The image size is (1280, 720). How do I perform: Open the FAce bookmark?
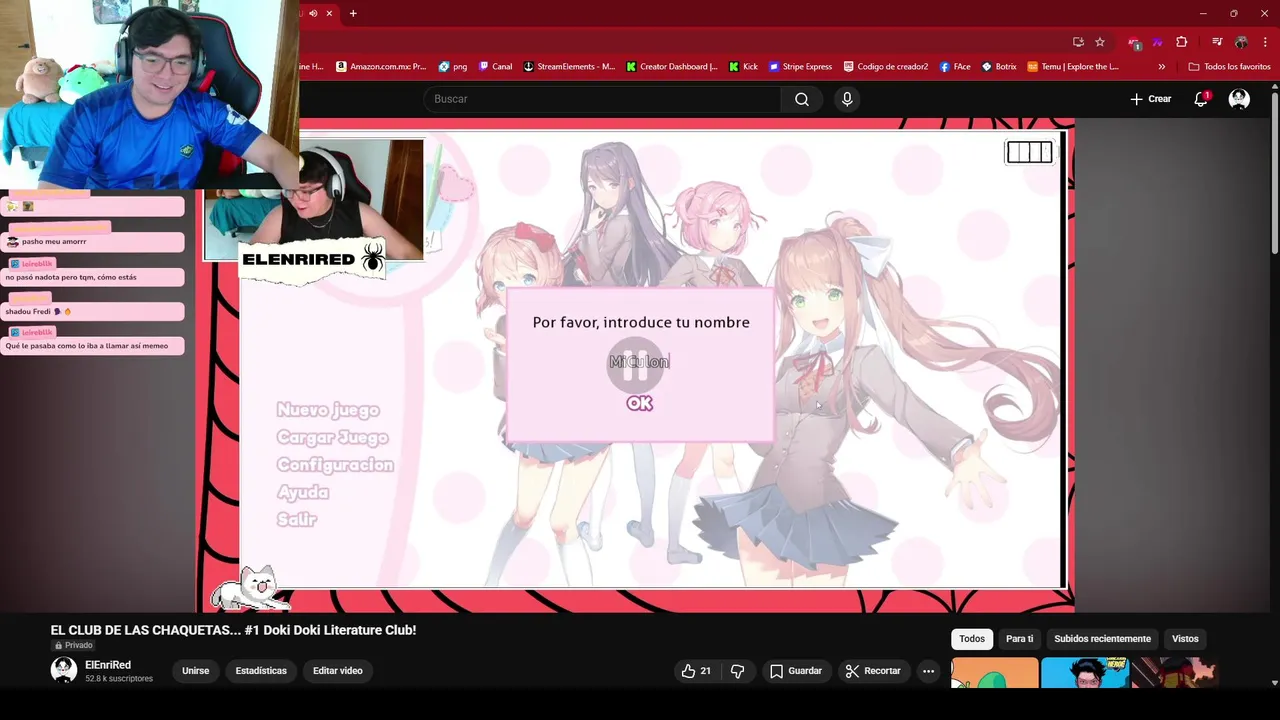click(955, 67)
